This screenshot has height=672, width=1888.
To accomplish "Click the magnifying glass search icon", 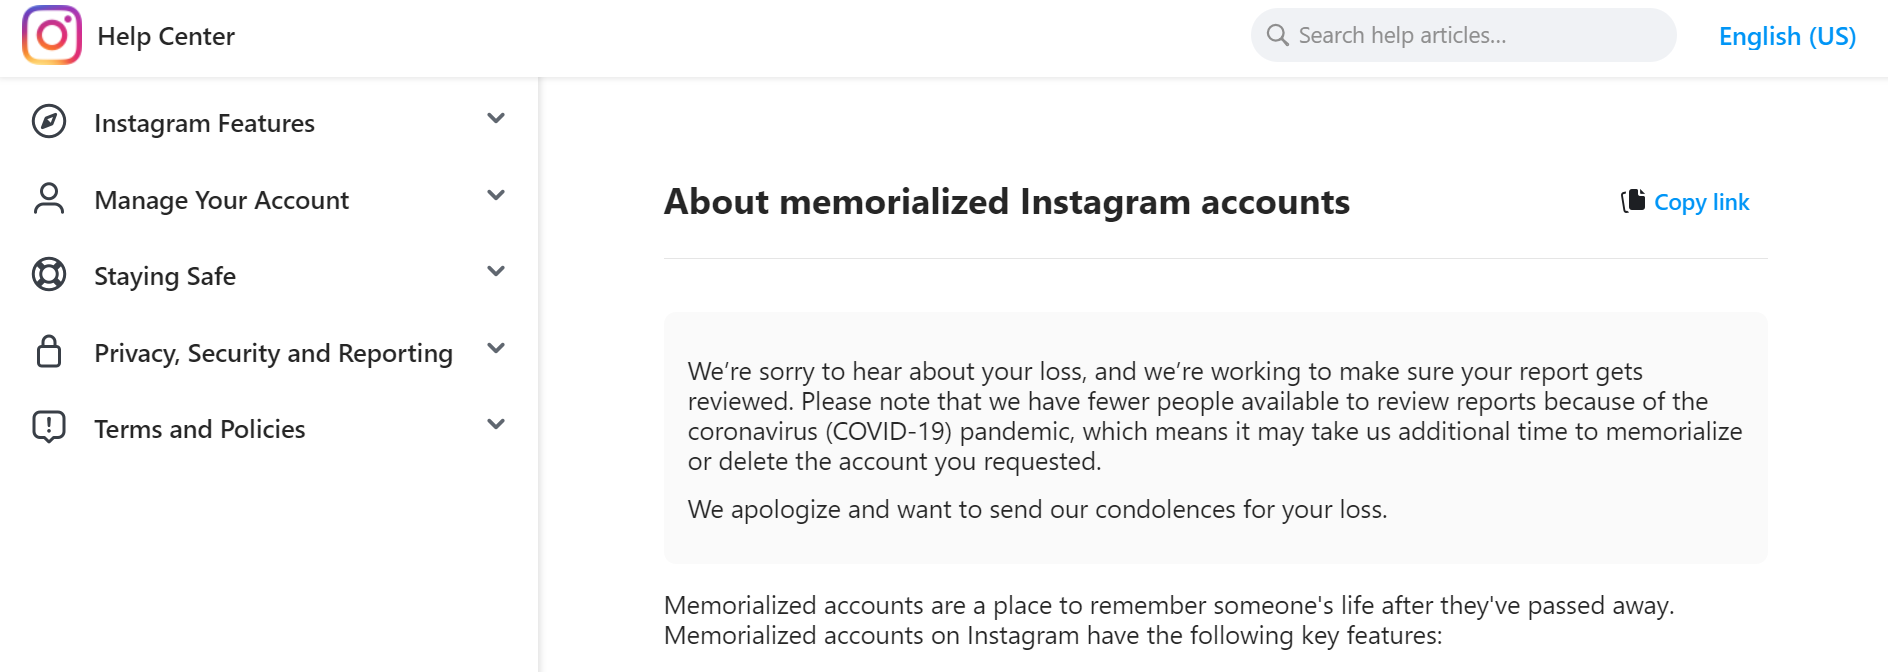I will [1277, 35].
